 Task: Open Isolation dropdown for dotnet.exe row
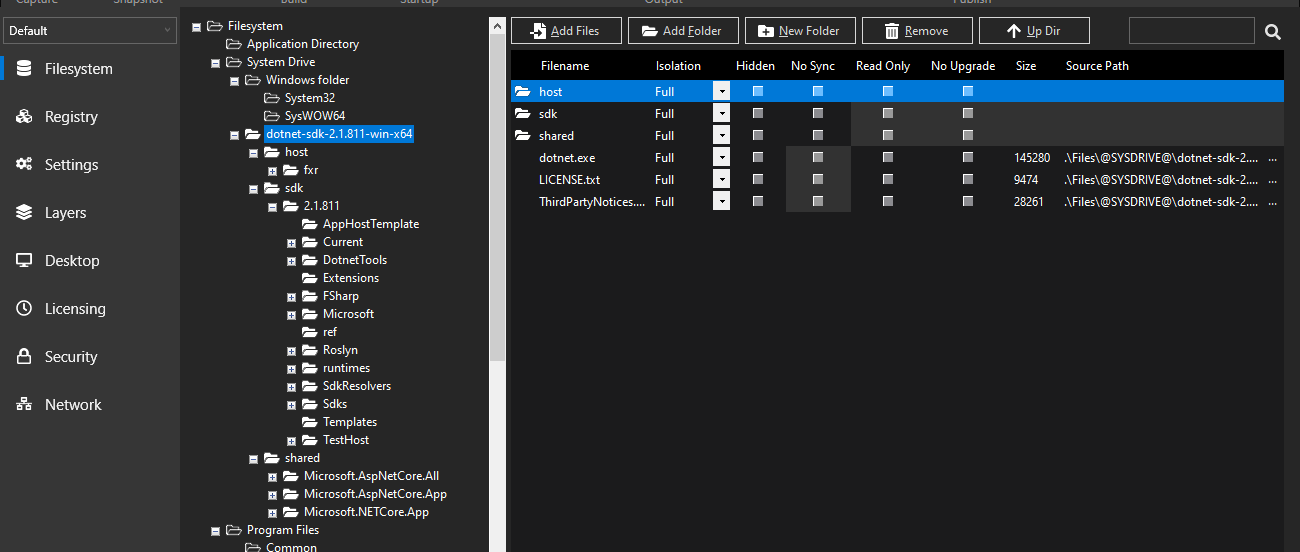[722, 157]
